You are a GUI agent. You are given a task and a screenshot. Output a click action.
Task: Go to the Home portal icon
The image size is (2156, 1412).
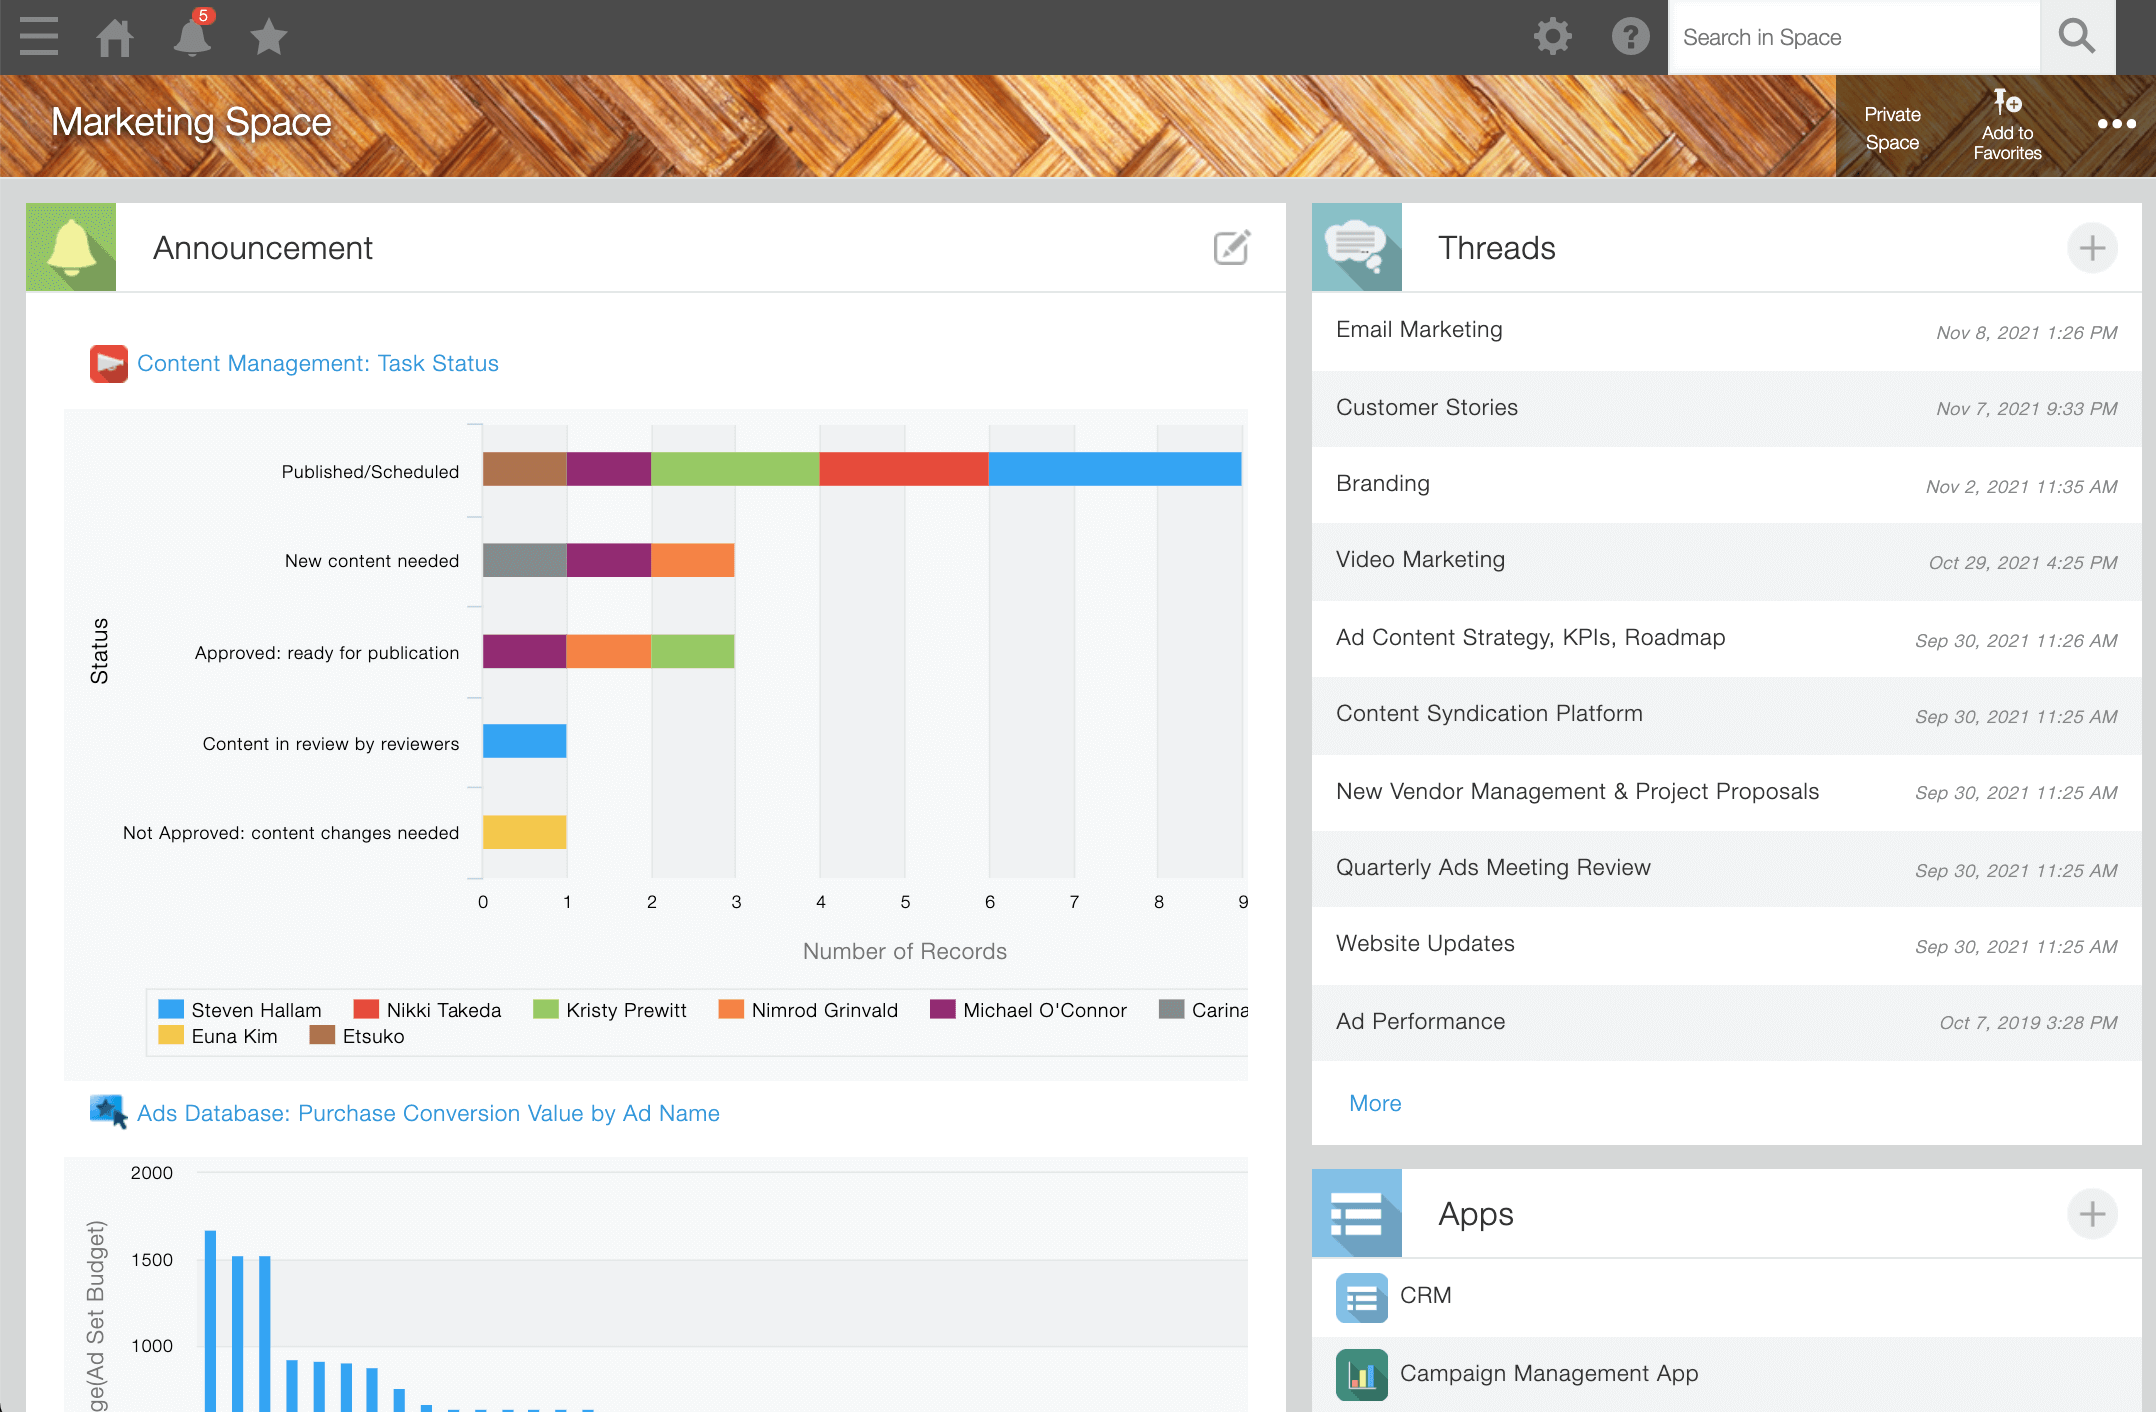point(115,37)
